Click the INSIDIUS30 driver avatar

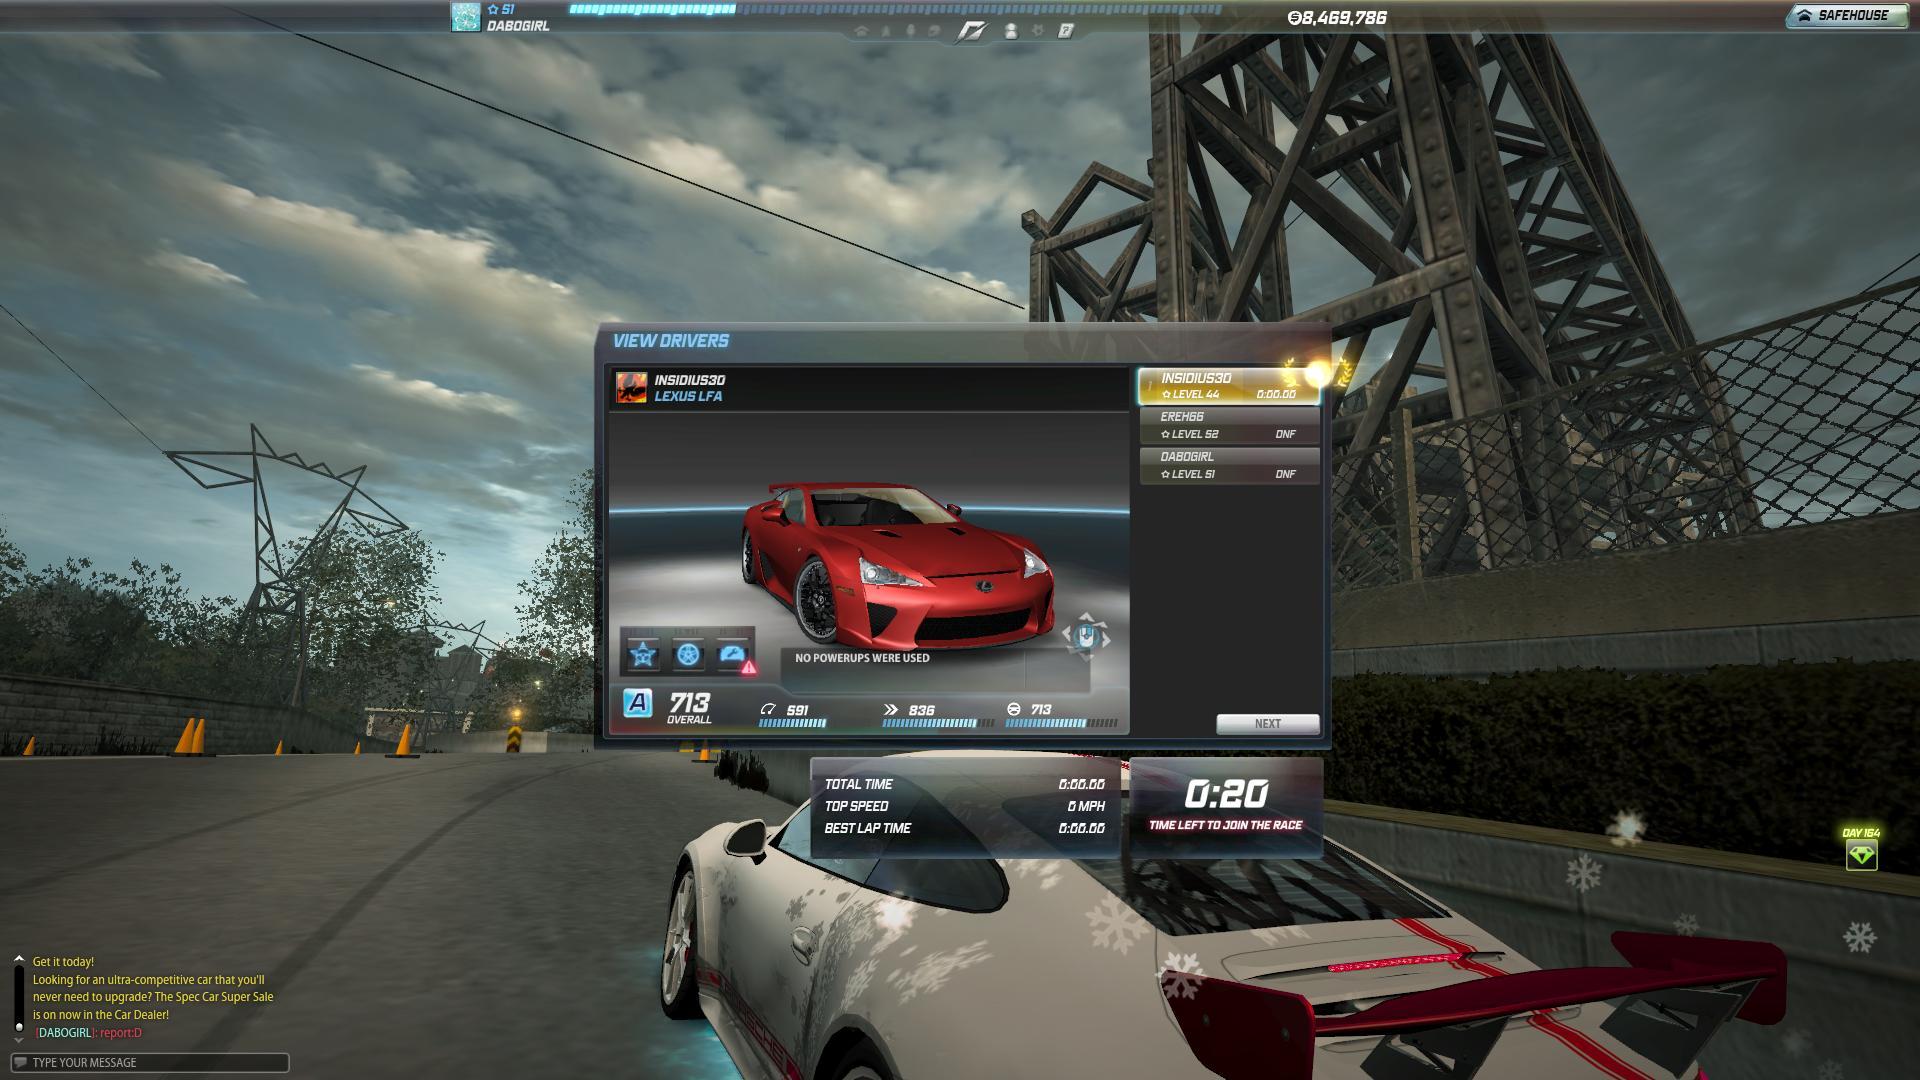click(631, 387)
